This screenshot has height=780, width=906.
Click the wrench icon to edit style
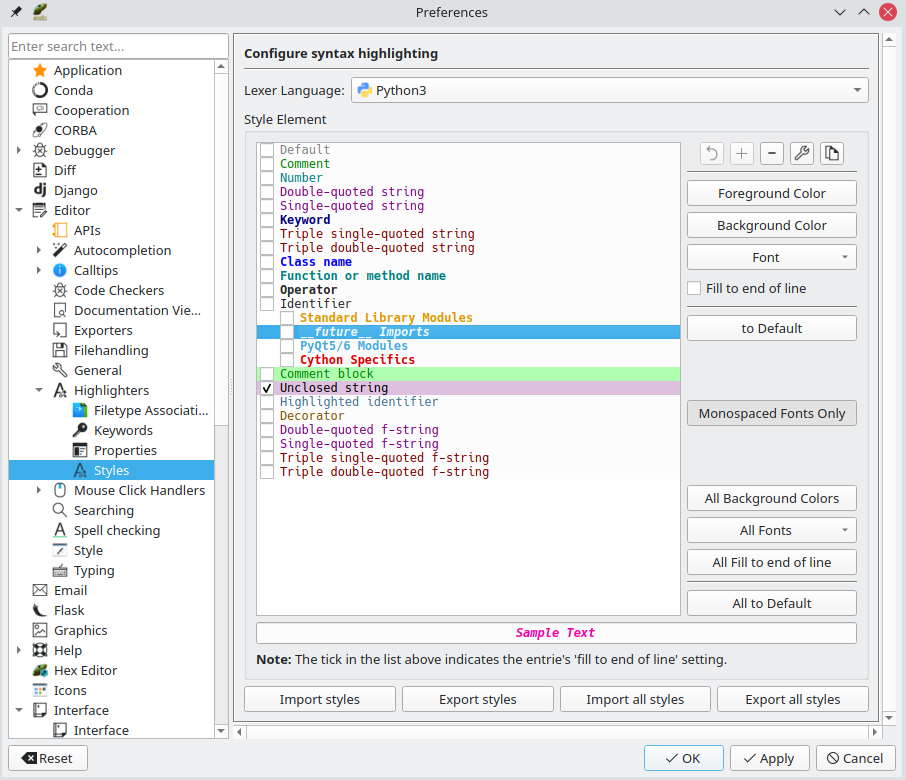tap(801, 153)
